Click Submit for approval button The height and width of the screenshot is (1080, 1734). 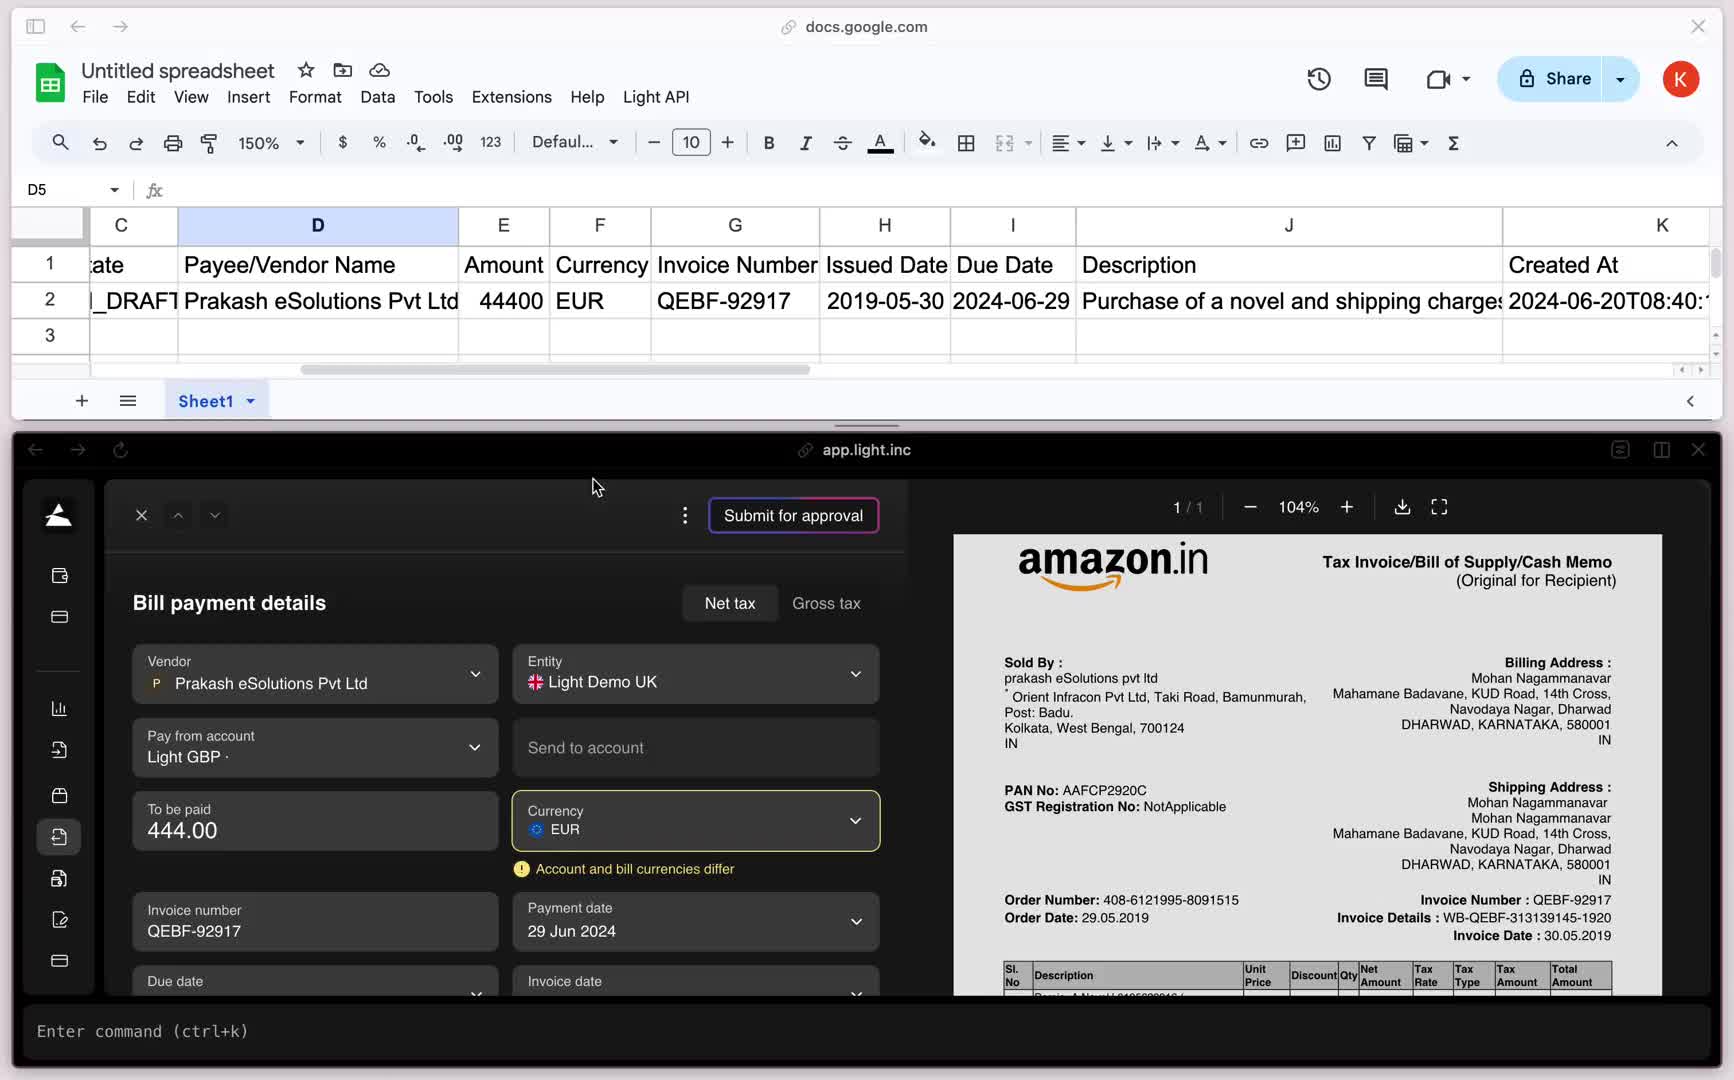[793, 515]
